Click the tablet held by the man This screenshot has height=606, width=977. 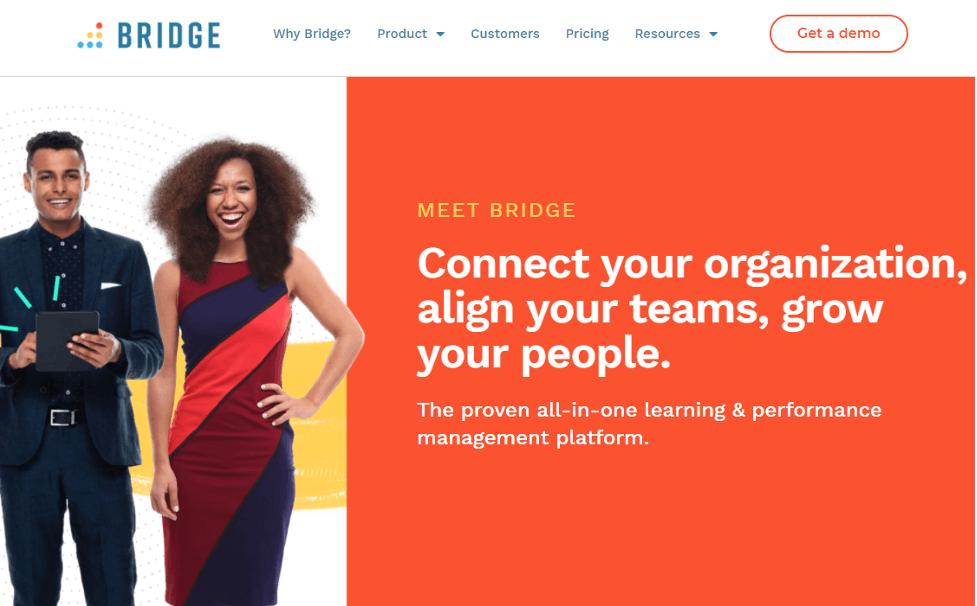click(67, 341)
